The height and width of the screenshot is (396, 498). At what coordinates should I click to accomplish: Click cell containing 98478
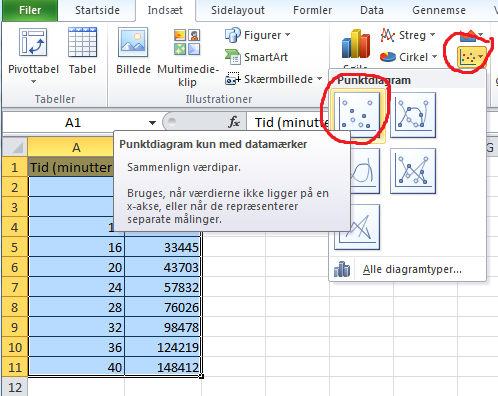163,327
